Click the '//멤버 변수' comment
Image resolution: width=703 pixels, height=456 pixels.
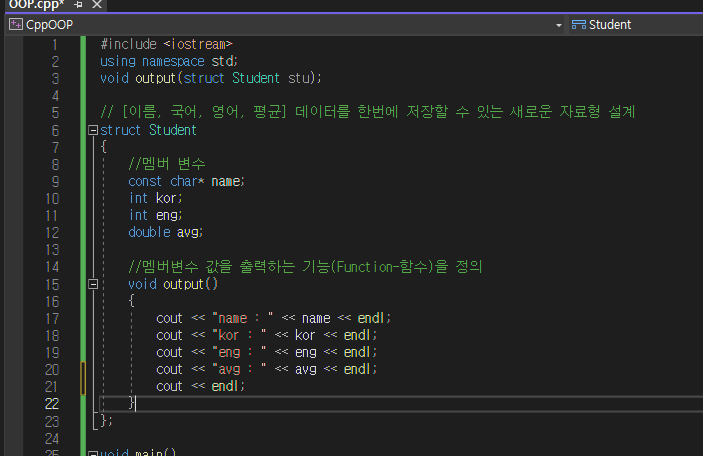[x=167, y=164]
